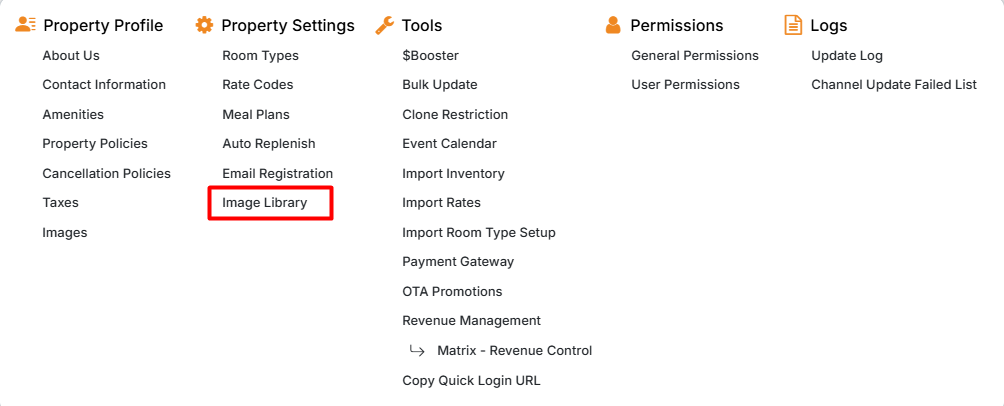This screenshot has height=406, width=1004.
Task: Open OTA Promotions
Action: (x=452, y=292)
